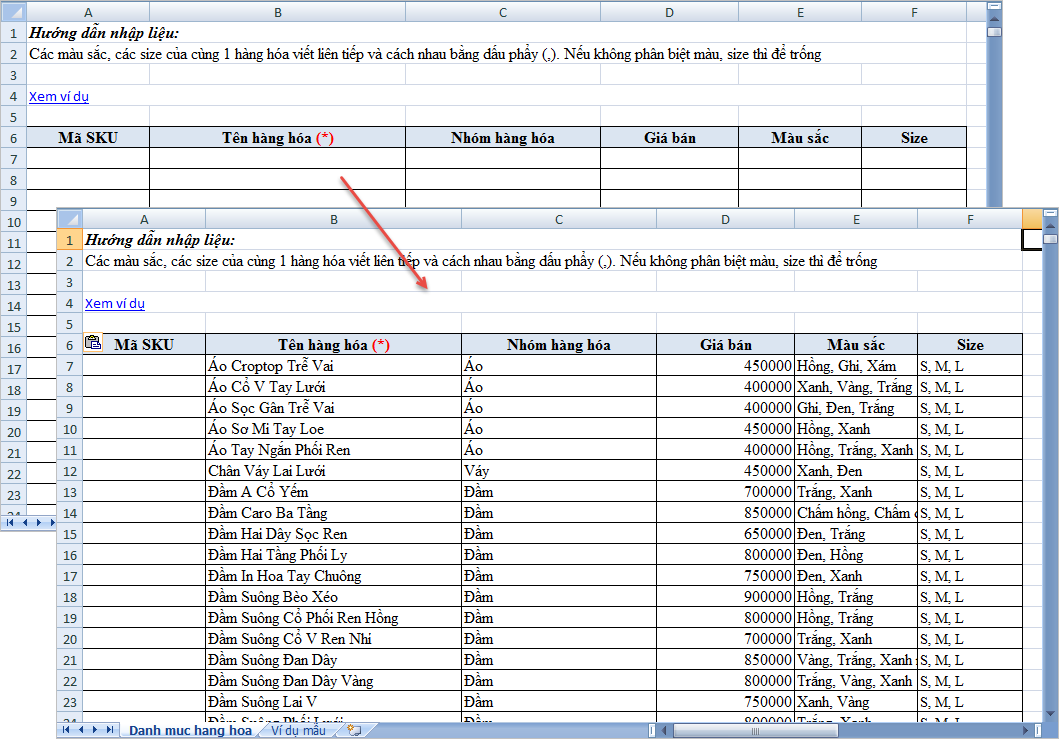
Task: Click front window header Tên hàng hóa (*)
Action: (333, 345)
